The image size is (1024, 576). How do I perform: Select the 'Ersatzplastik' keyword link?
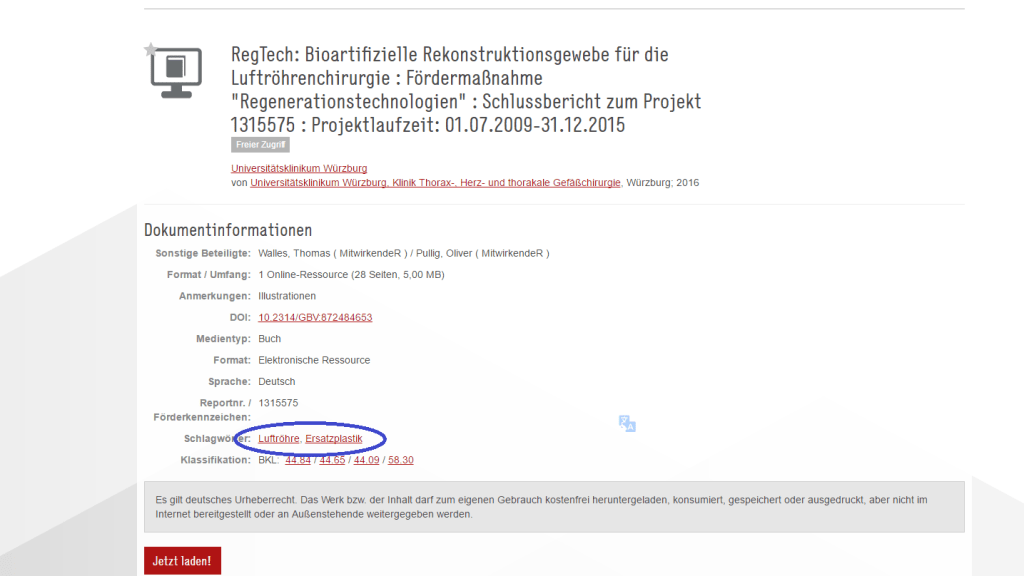333,439
